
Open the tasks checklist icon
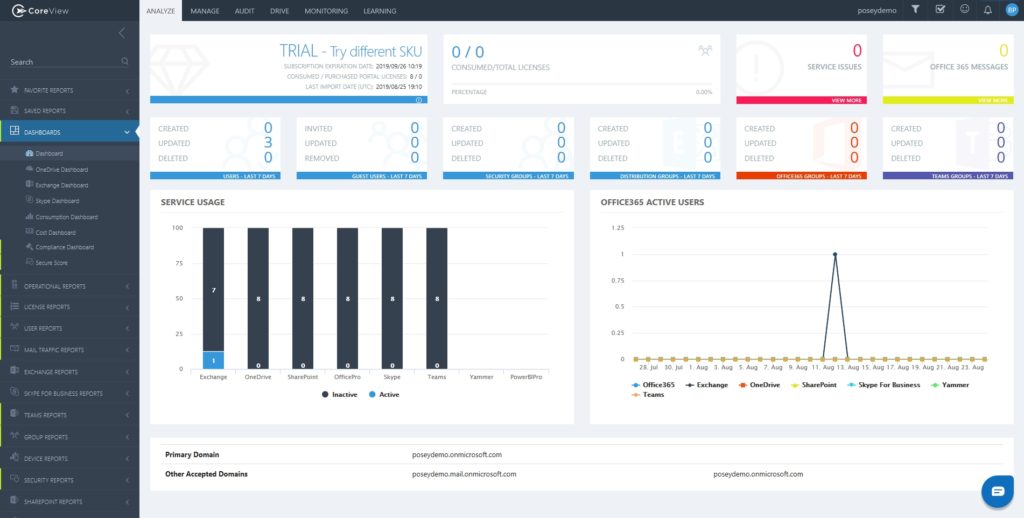click(x=940, y=10)
